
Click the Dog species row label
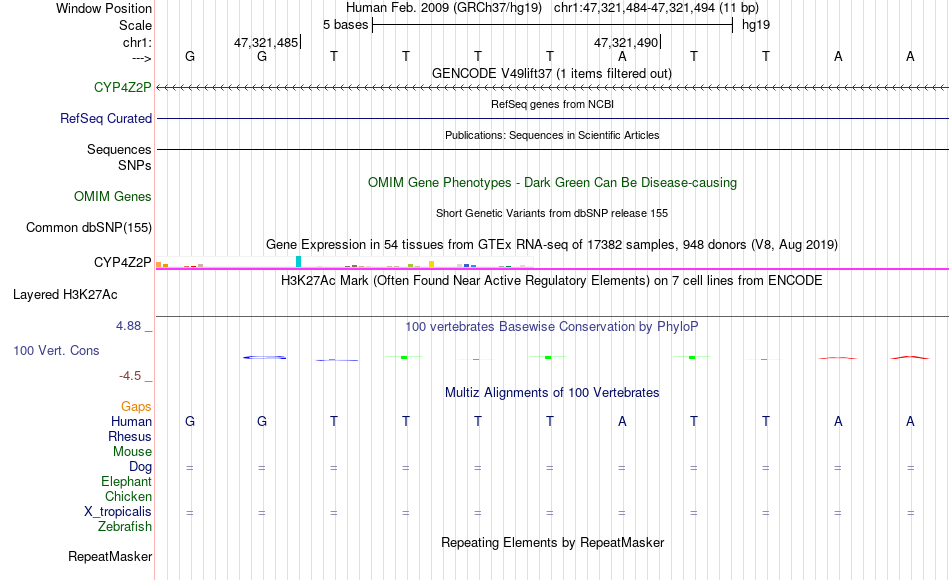pyautogui.click(x=140, y=467)
